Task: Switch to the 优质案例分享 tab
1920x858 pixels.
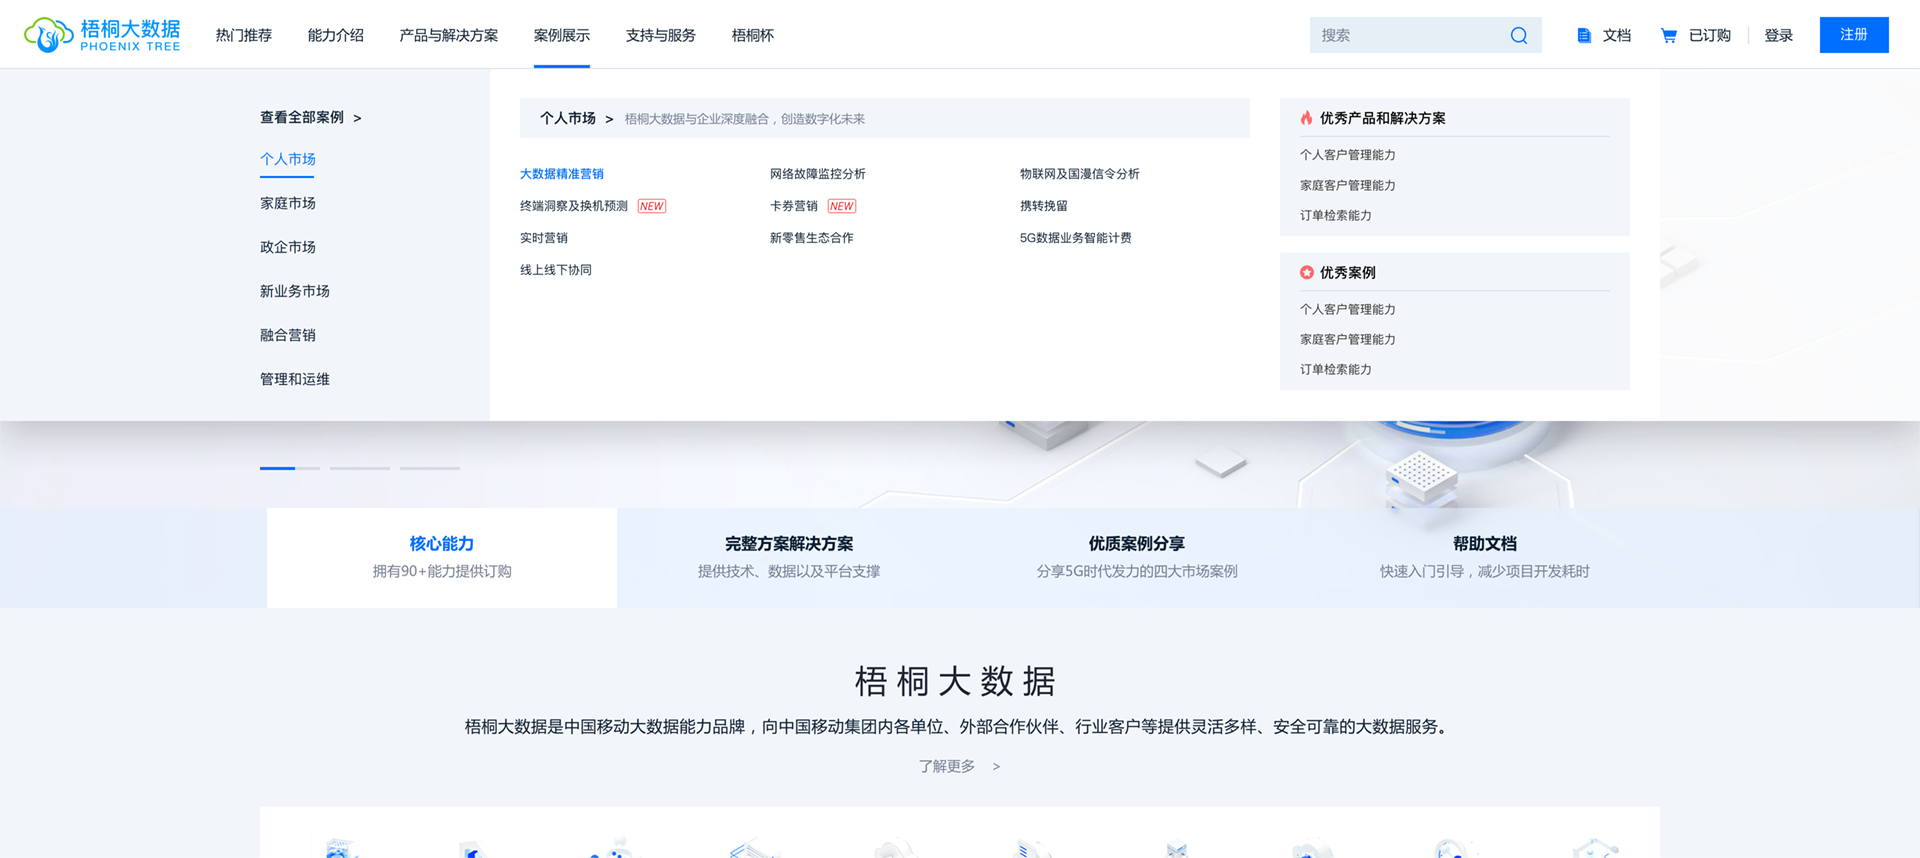Action: tap(1137, 557)
